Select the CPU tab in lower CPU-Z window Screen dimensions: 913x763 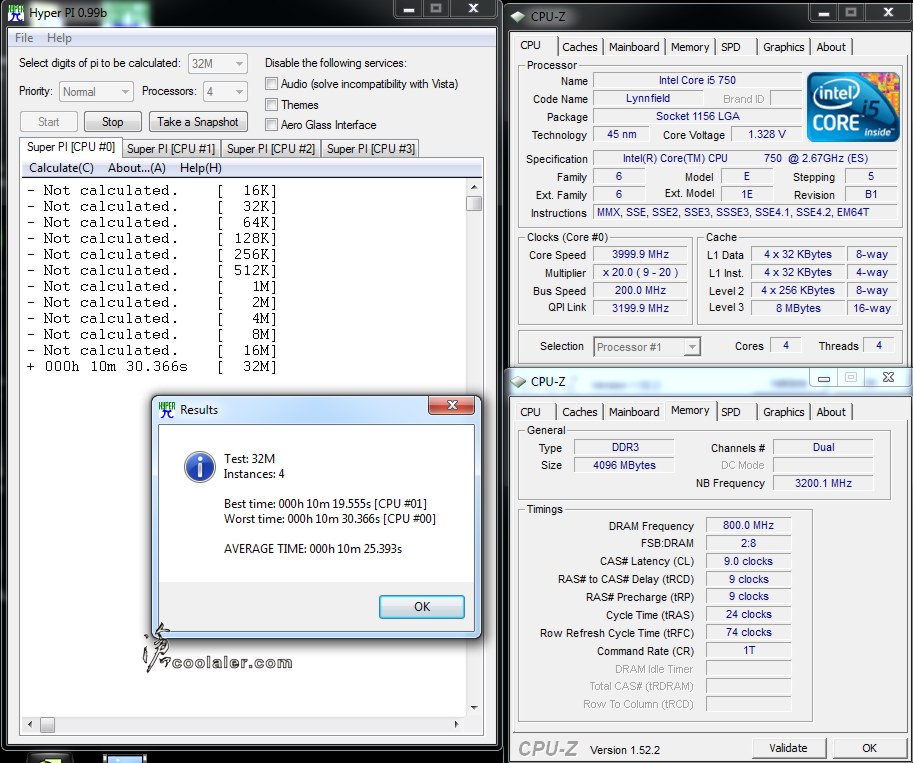(x=530, y=412)
